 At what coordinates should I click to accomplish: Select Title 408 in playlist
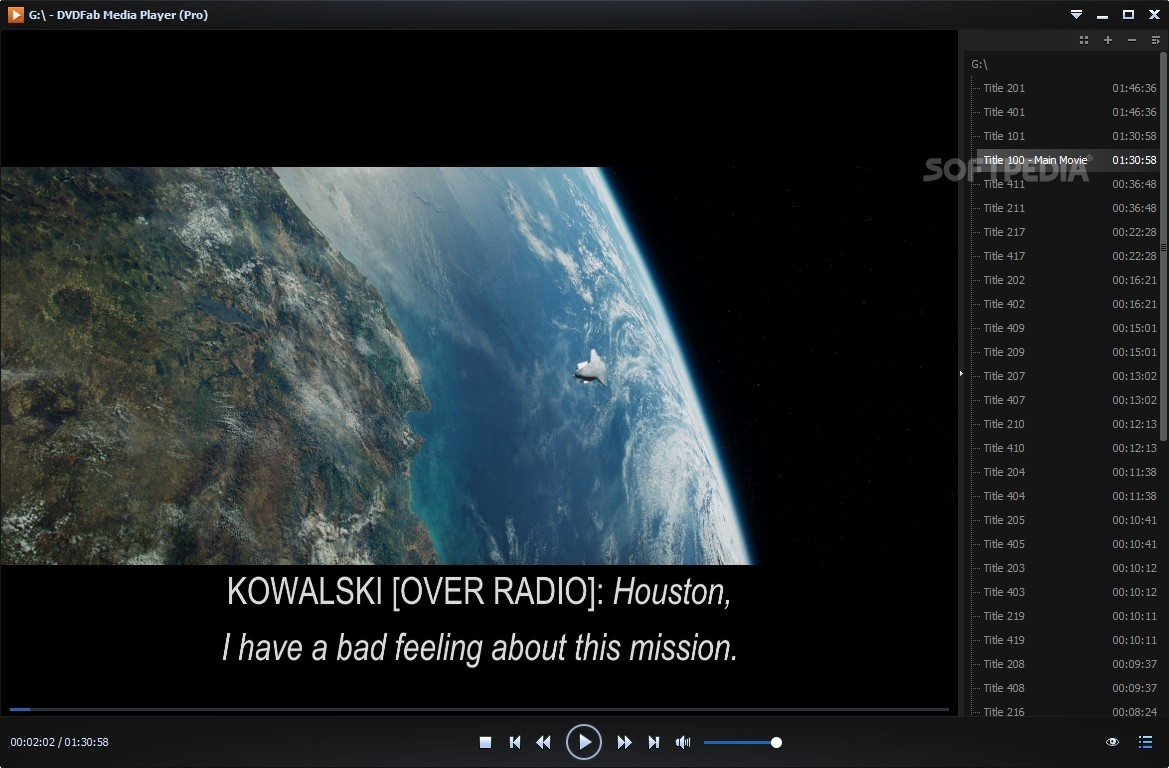click(x=1068, y=688)
